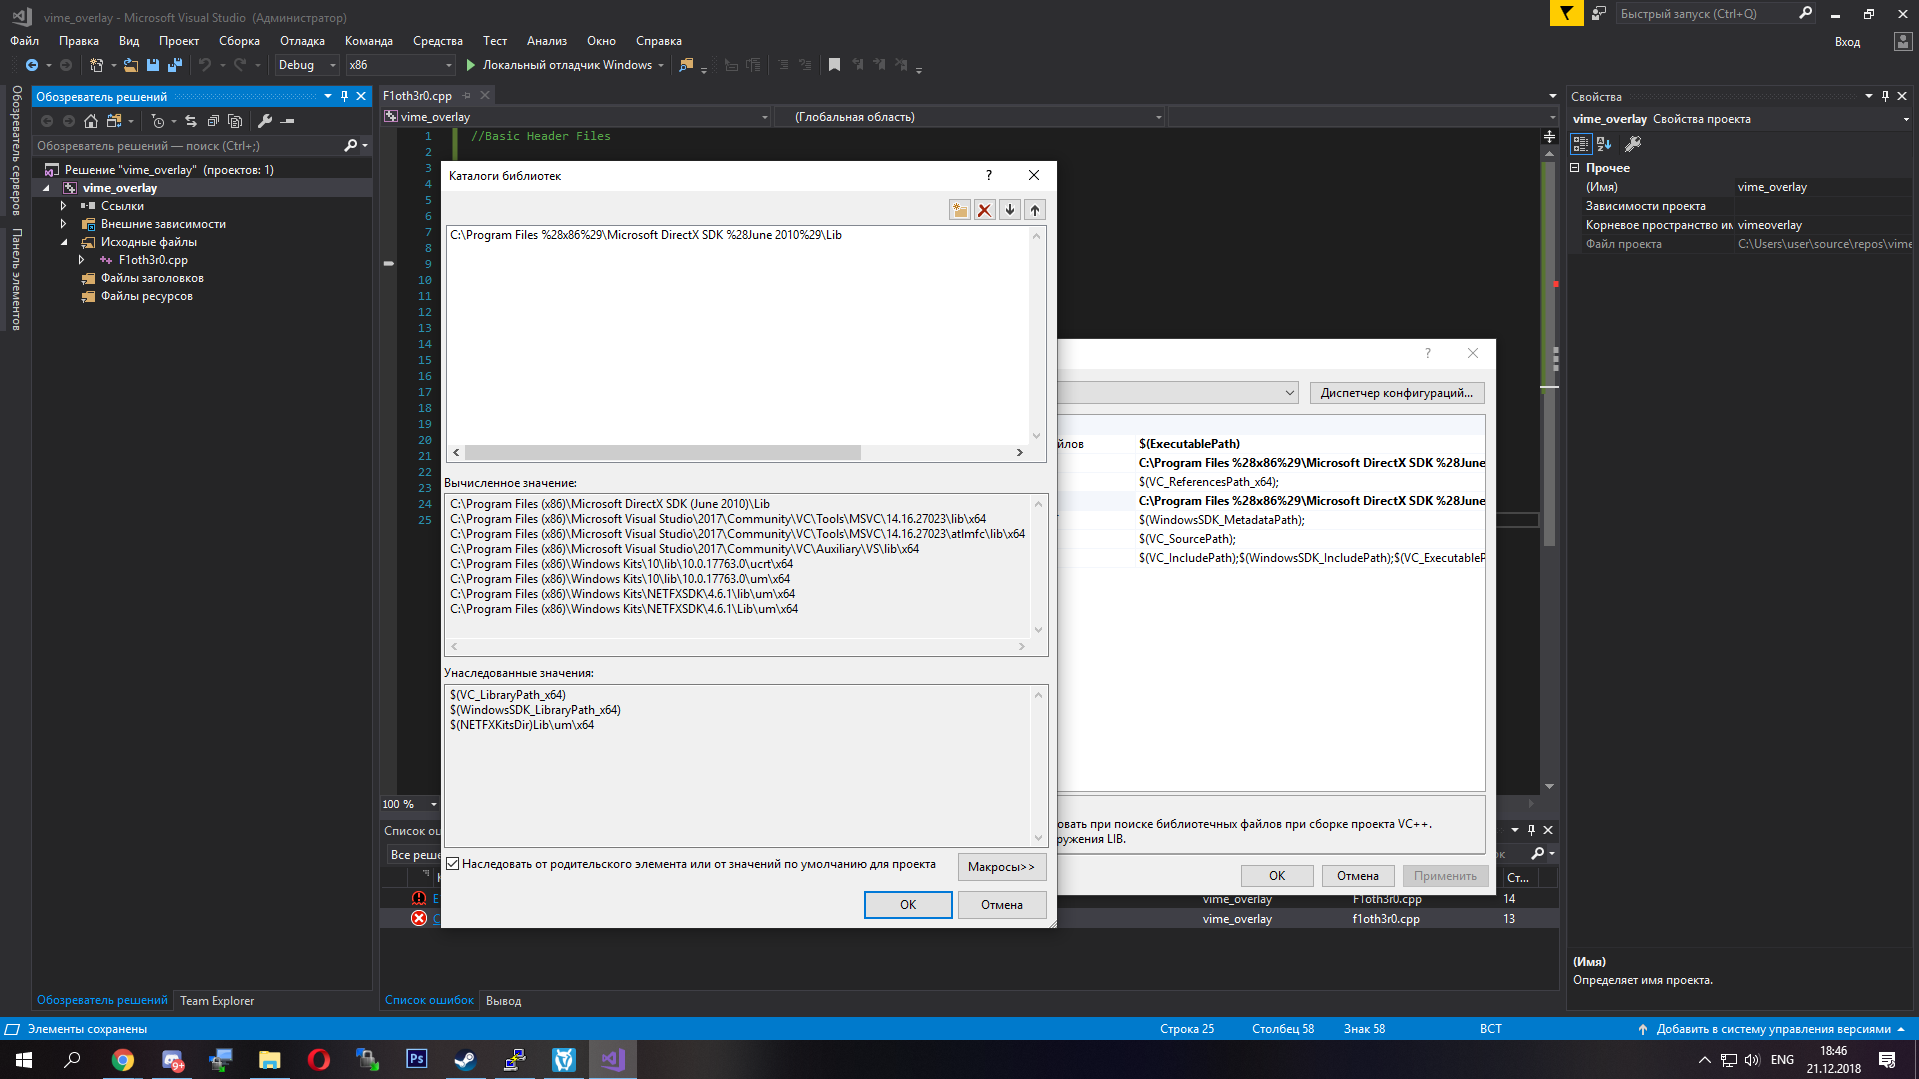Open the Debug configuration dropdown
Screen dimensions: 1919x1079
pos(307,65)
